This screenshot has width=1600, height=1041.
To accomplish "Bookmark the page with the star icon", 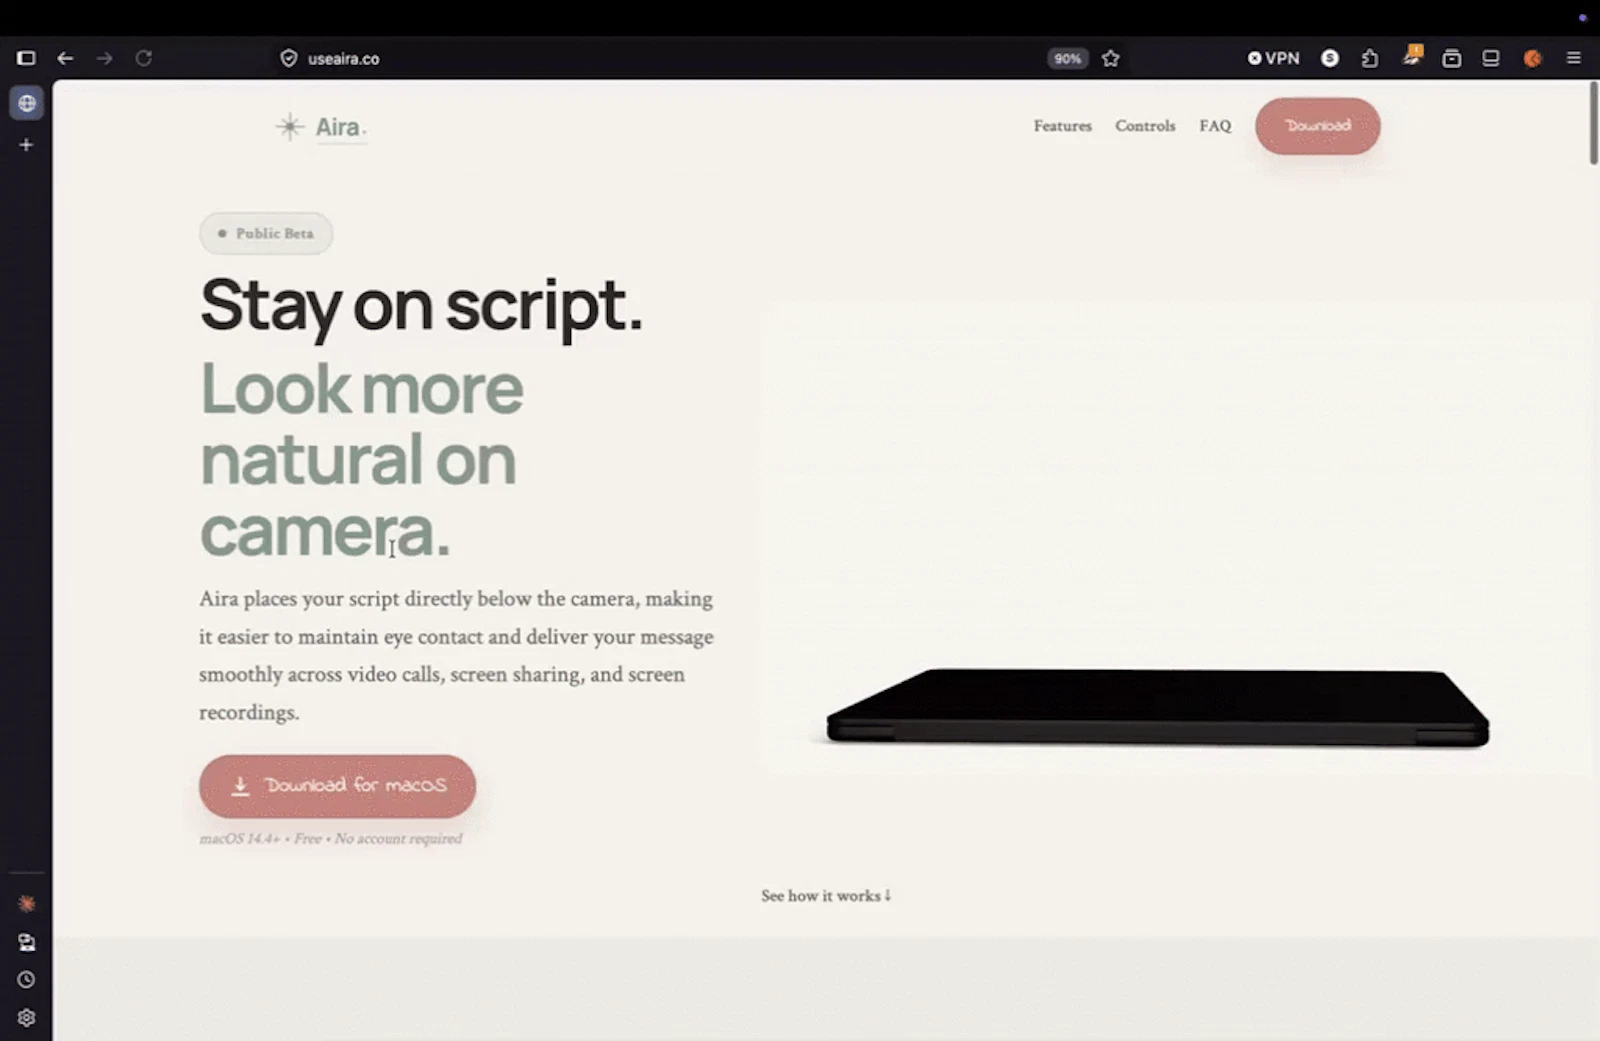I will coord(1110,58).
